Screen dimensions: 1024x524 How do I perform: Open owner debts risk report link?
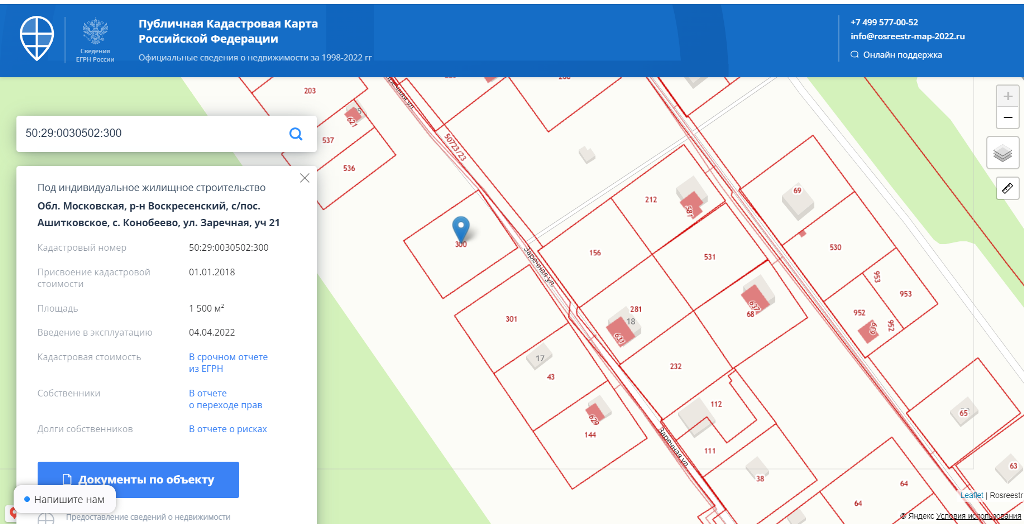(x=228, y=429)
